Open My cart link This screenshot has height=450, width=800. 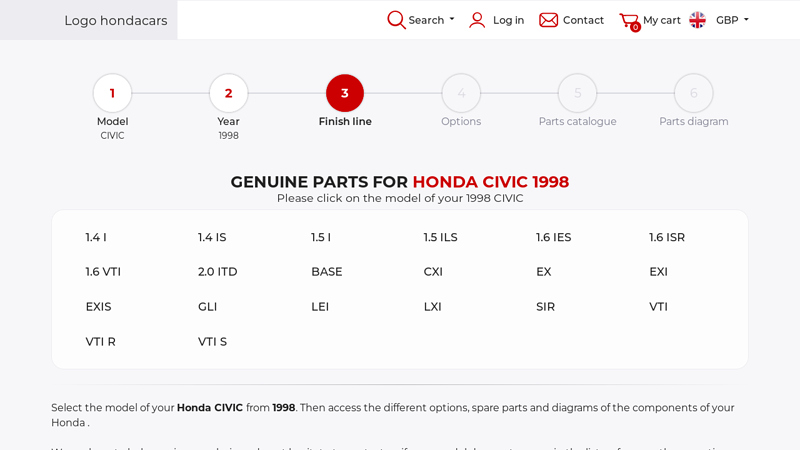pyautogui.click(x=662, y=20)
